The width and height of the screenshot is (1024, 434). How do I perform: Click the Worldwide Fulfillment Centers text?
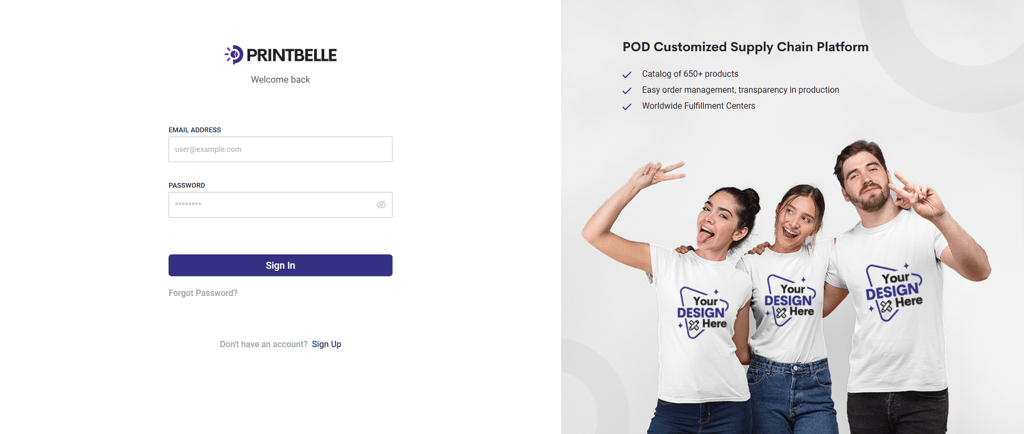point(698,106)
